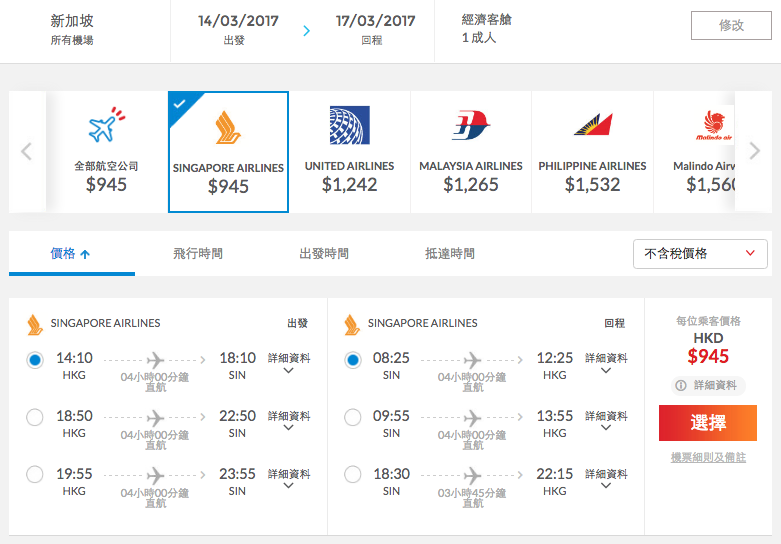Screen dimensions: 781x544
Task: Select the 14:10 HKG outbound flight radio
Action: tap(35, 360)
